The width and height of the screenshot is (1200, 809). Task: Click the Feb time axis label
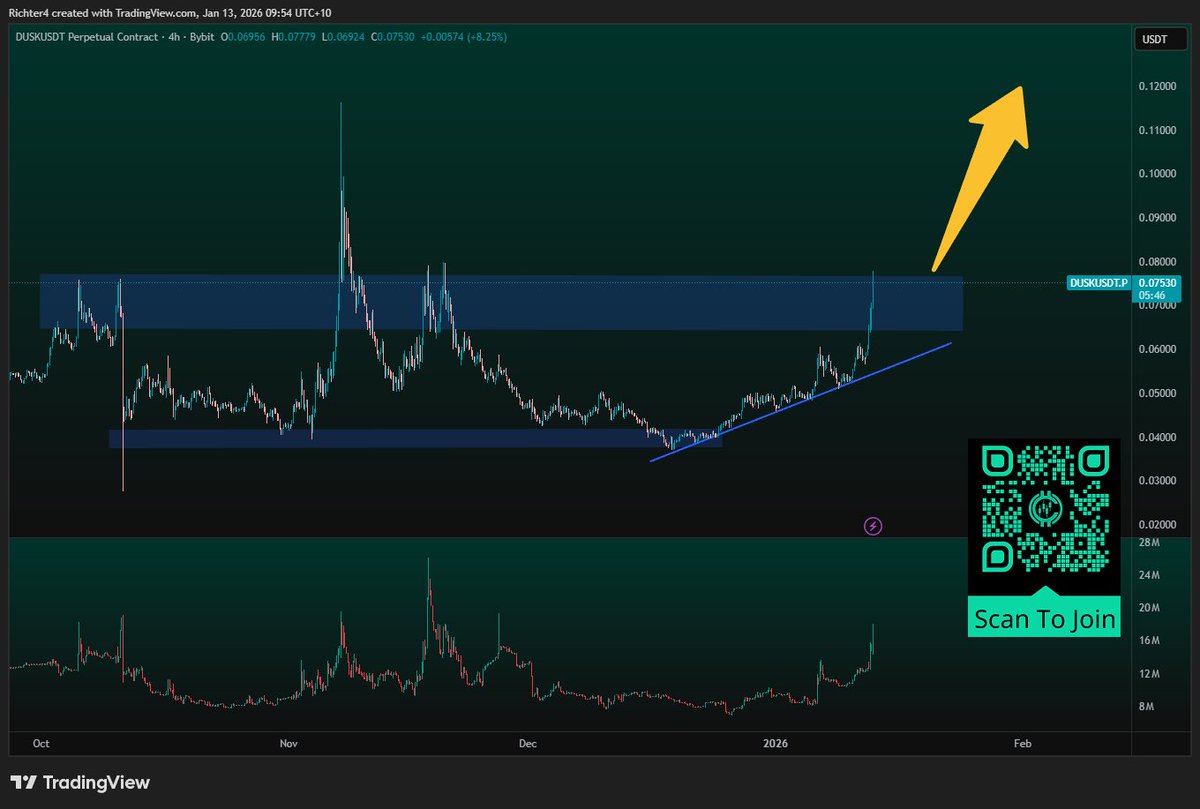1023,744
